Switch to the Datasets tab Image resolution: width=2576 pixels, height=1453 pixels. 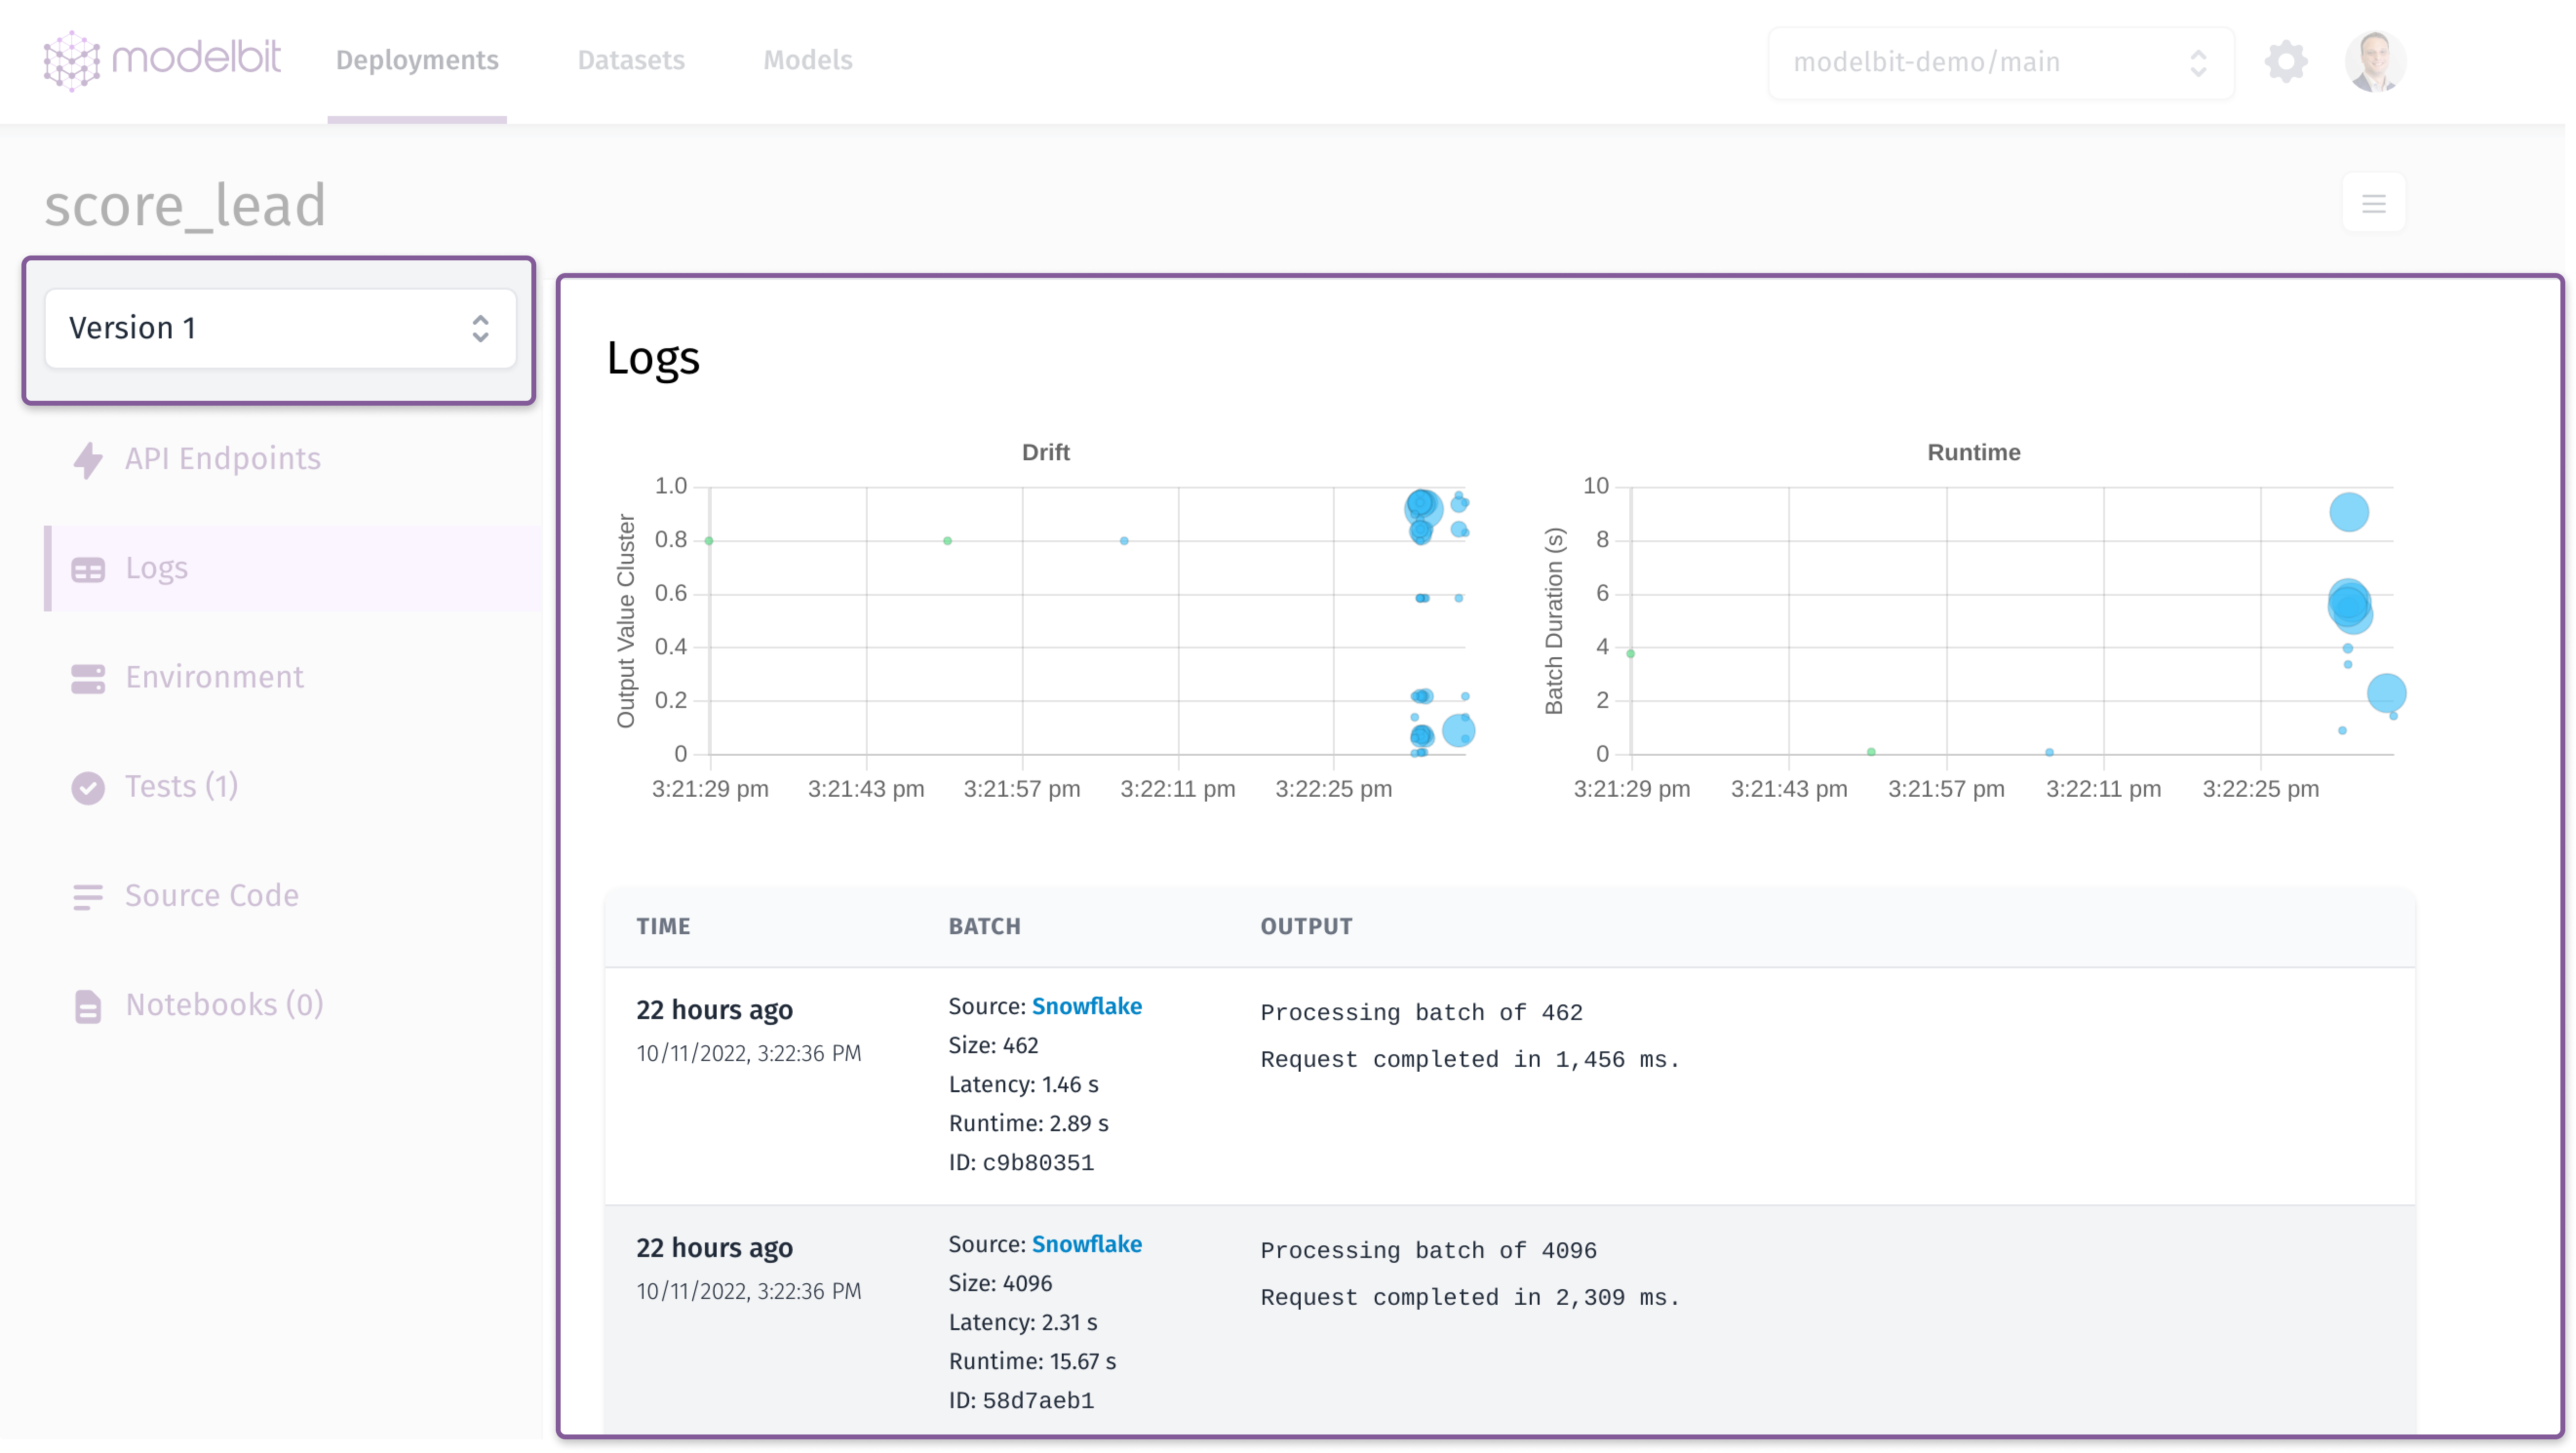[x=631, y=60]
